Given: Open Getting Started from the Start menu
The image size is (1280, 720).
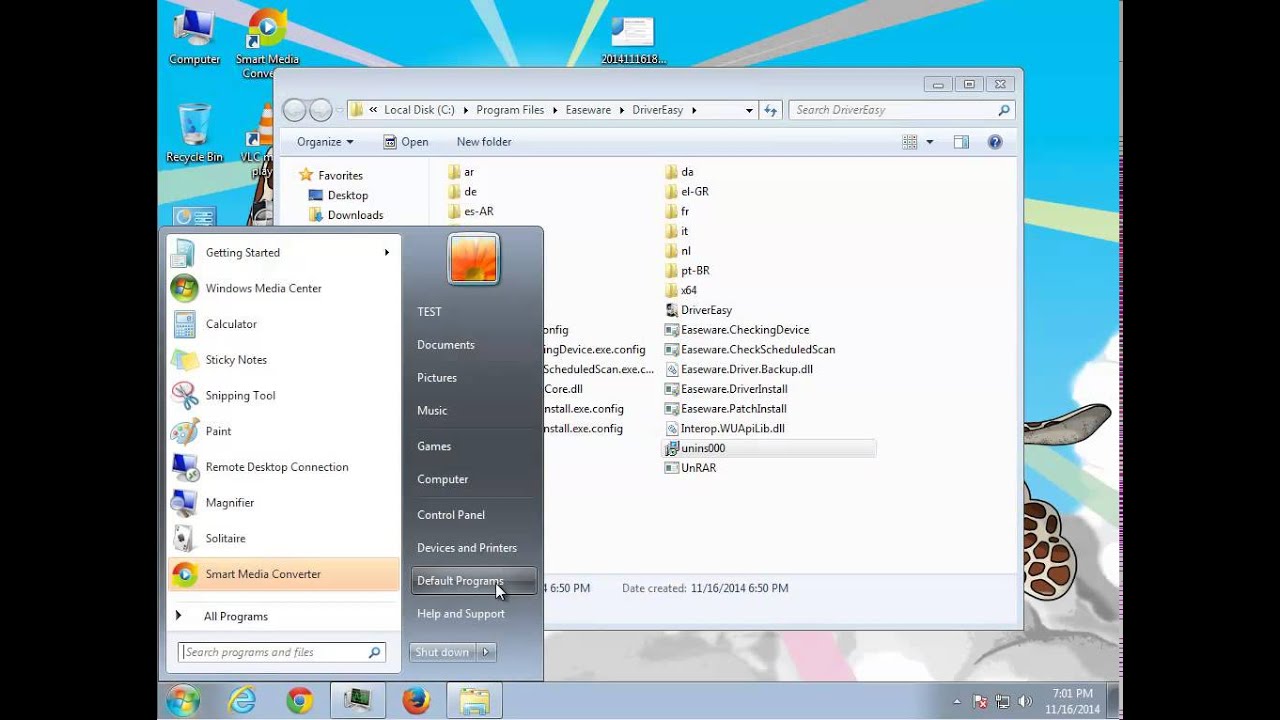Looking at the screenshot, I should click(x=283, y=253).
